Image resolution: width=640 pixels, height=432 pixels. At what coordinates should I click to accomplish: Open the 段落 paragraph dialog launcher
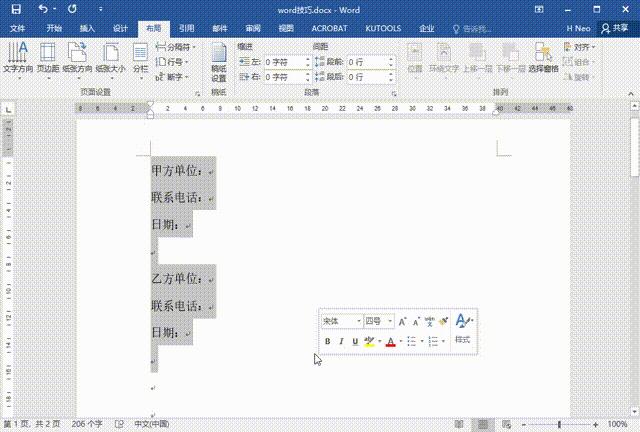coord(394,94)
